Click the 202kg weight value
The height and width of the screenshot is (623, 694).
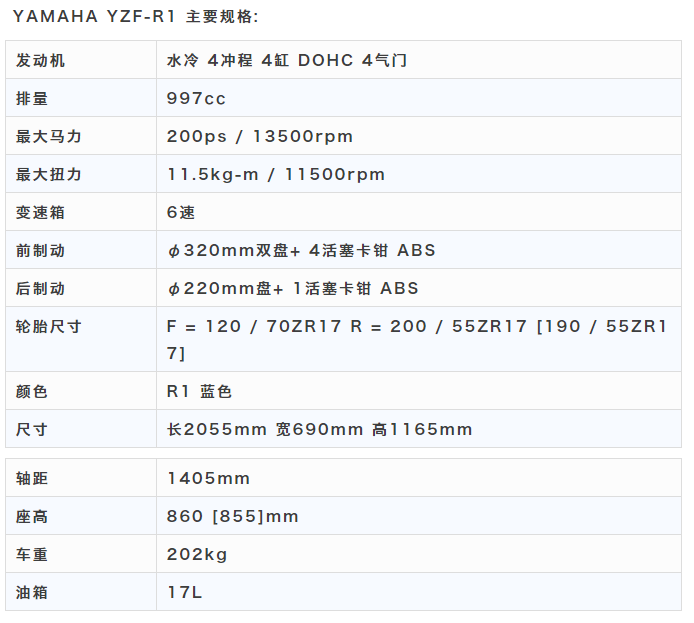pos(197,554)
